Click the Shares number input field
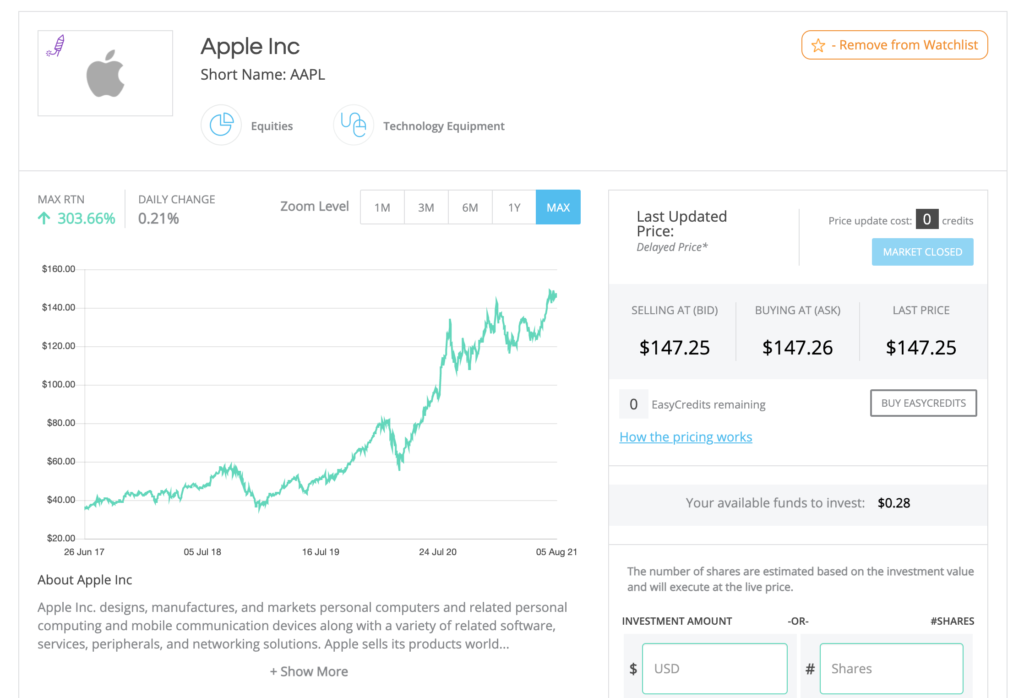This screenshot has height=698, width=1024. (x=891, y=669)
